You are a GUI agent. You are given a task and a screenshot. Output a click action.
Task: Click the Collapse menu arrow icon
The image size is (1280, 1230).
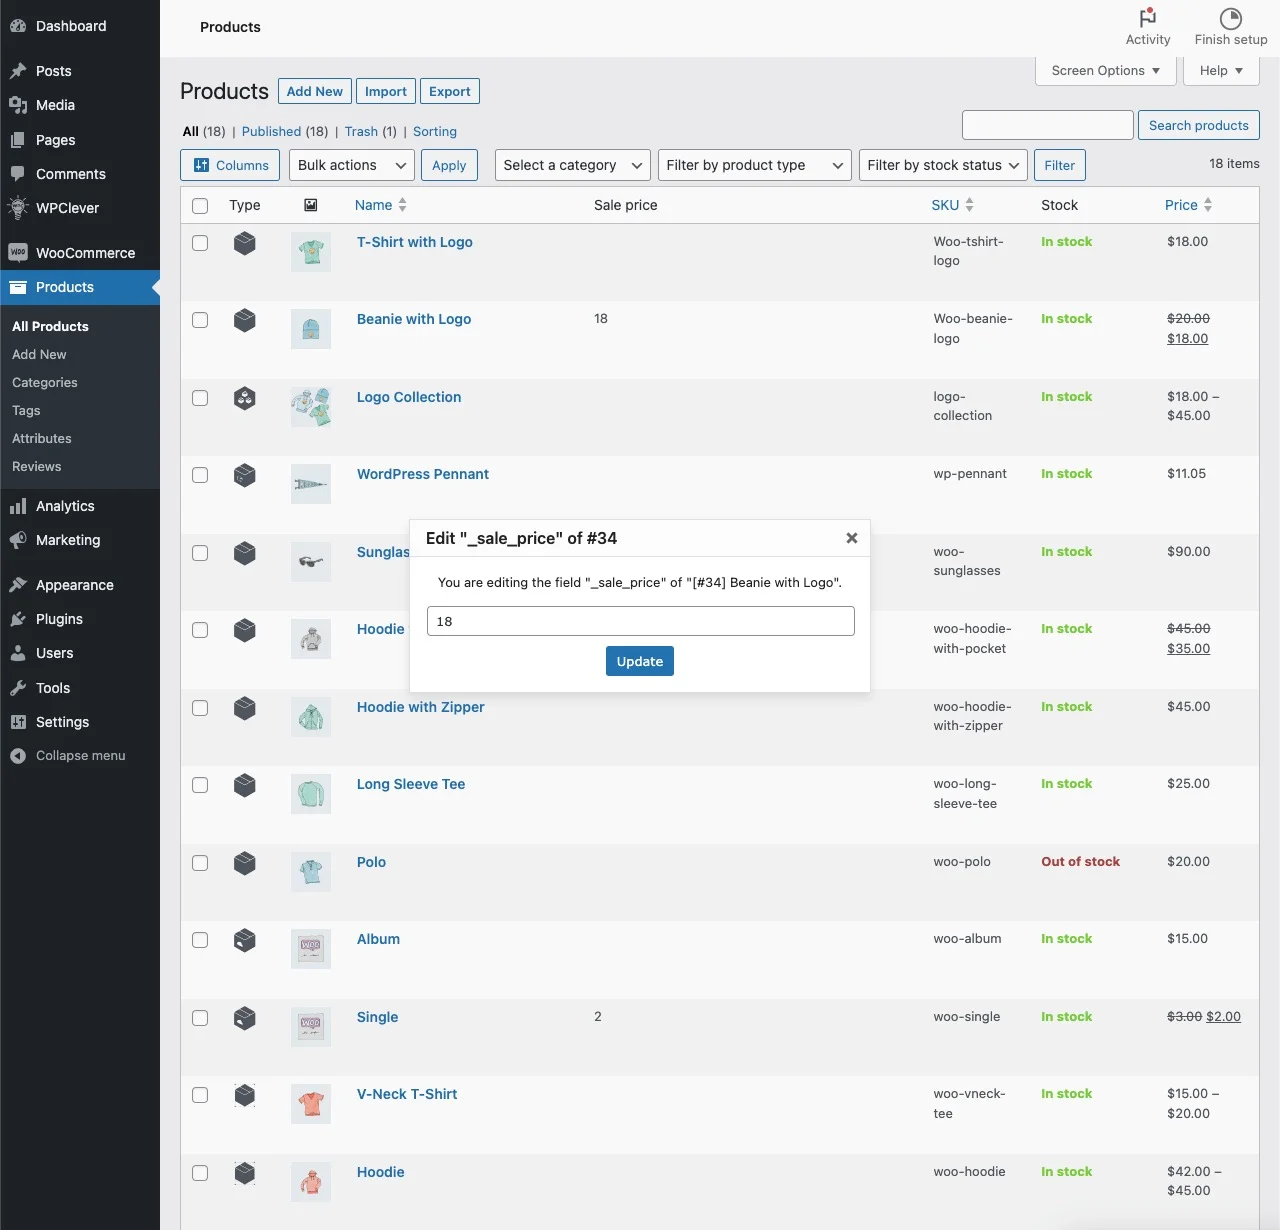(18, 756)
